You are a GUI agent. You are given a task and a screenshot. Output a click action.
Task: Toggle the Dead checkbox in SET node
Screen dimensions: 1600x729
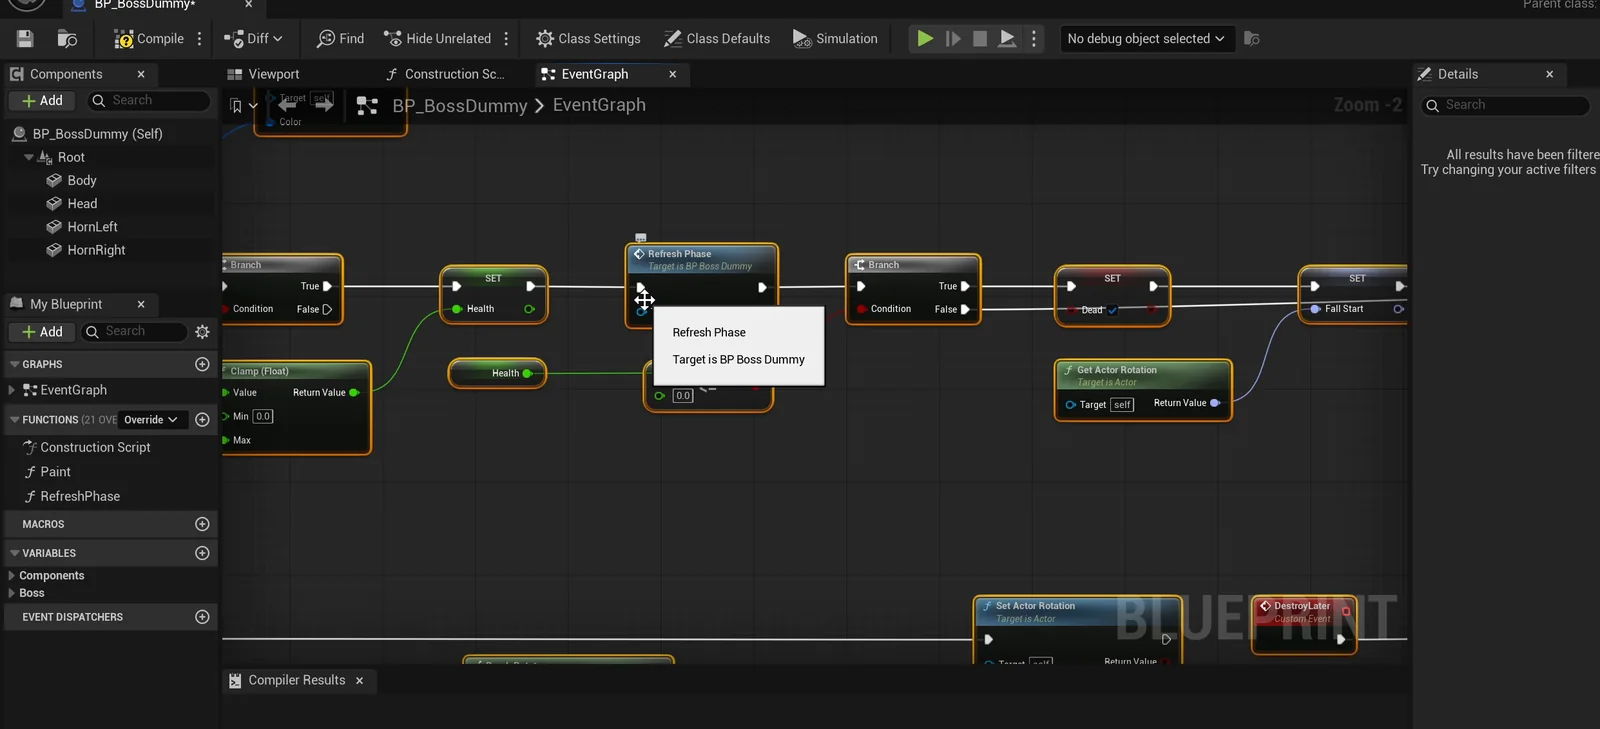[x=1112, y=310]
